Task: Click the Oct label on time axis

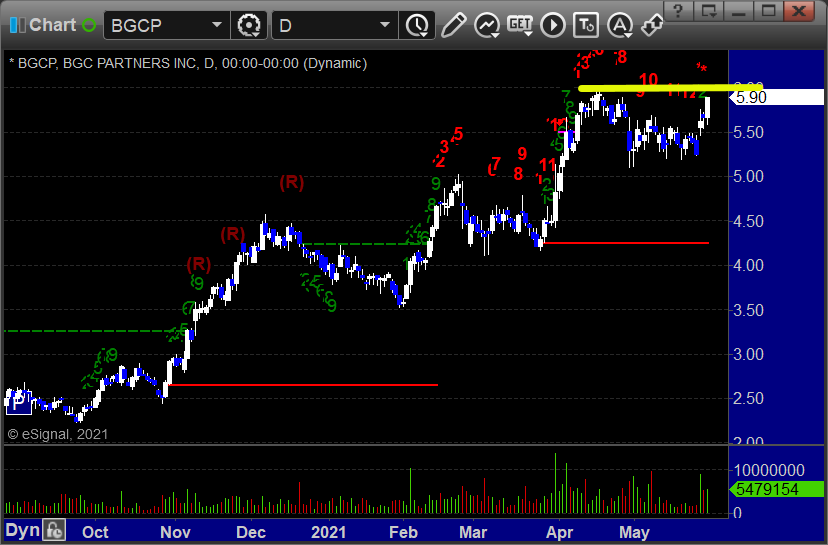Action: [95, 532]
